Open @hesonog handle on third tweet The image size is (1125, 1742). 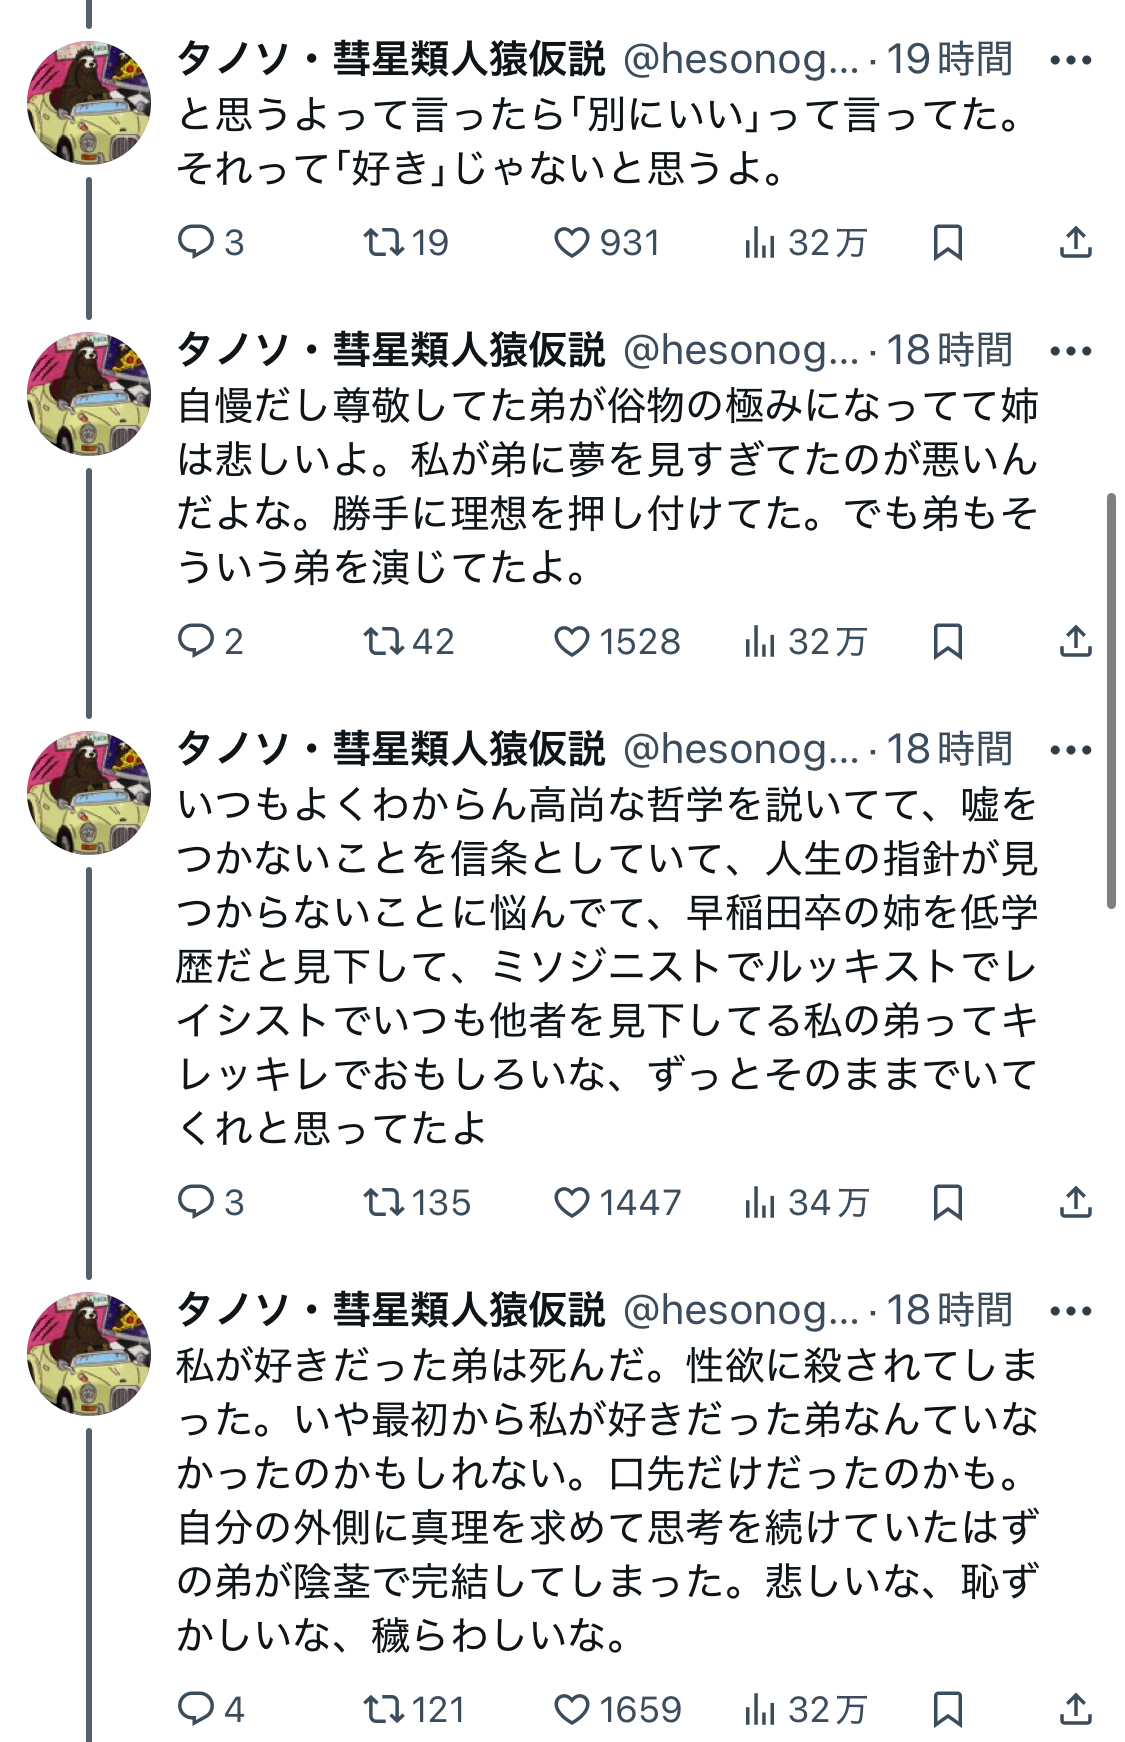740,750
